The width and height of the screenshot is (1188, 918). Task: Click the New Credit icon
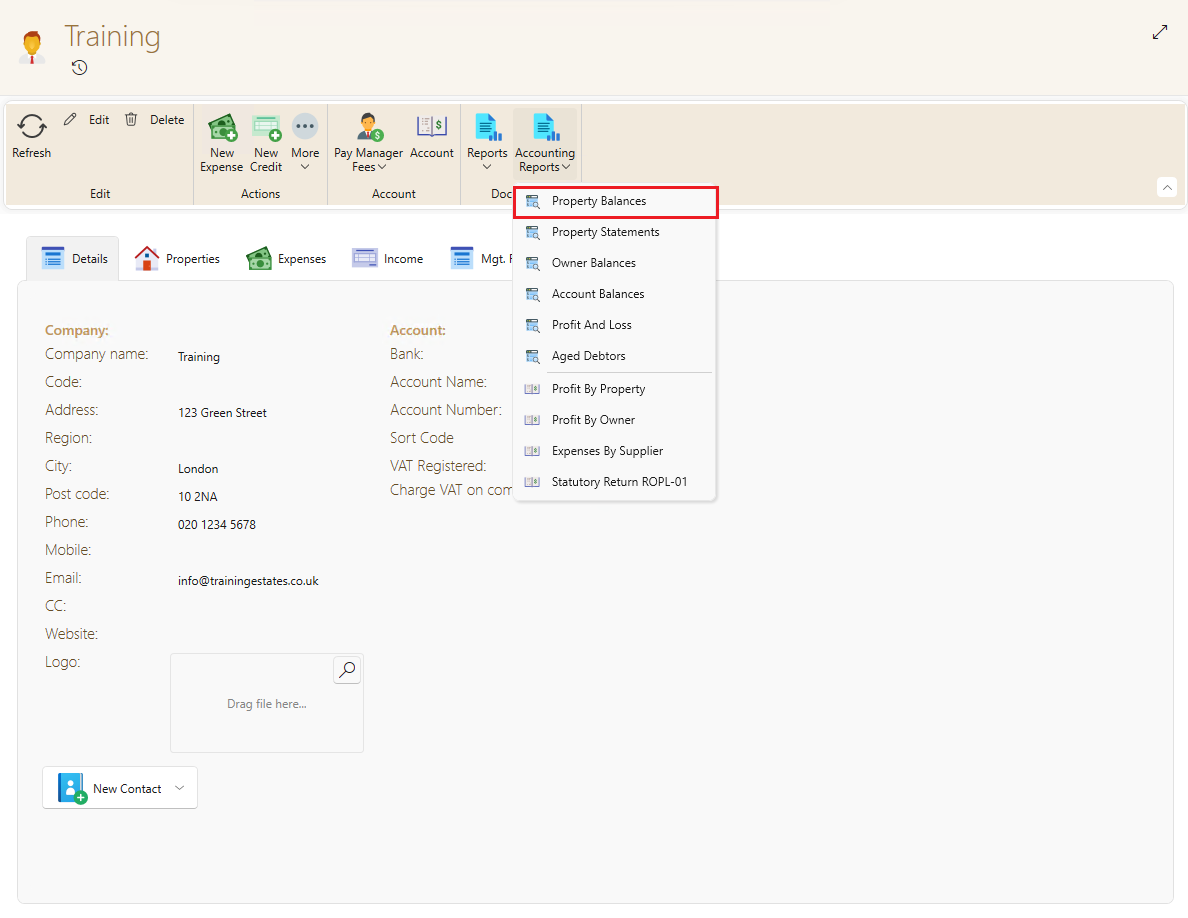pyautogui.click(x=266, y=128)
